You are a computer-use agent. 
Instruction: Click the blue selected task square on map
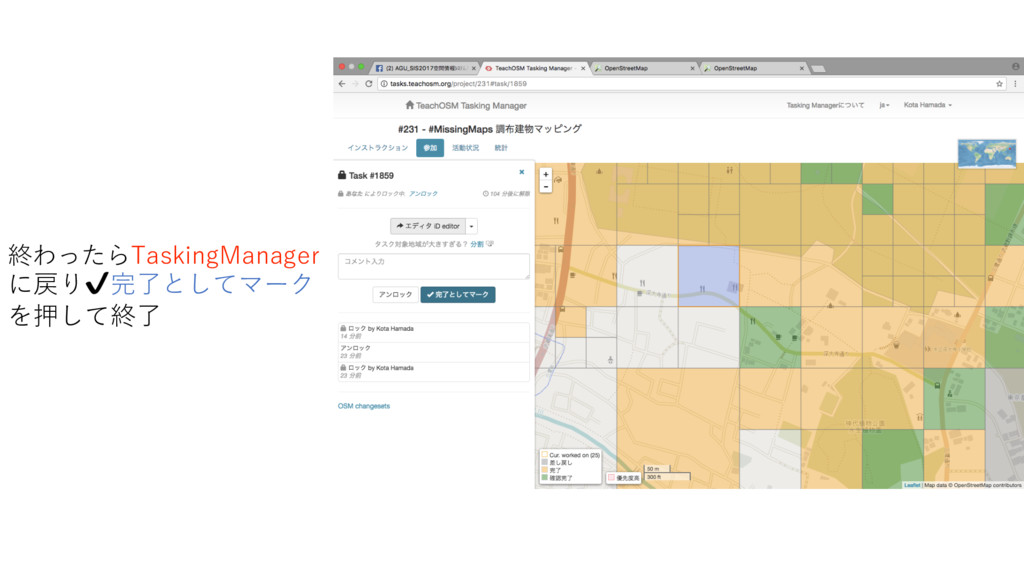pyautogui.click(x=709, y=276)
